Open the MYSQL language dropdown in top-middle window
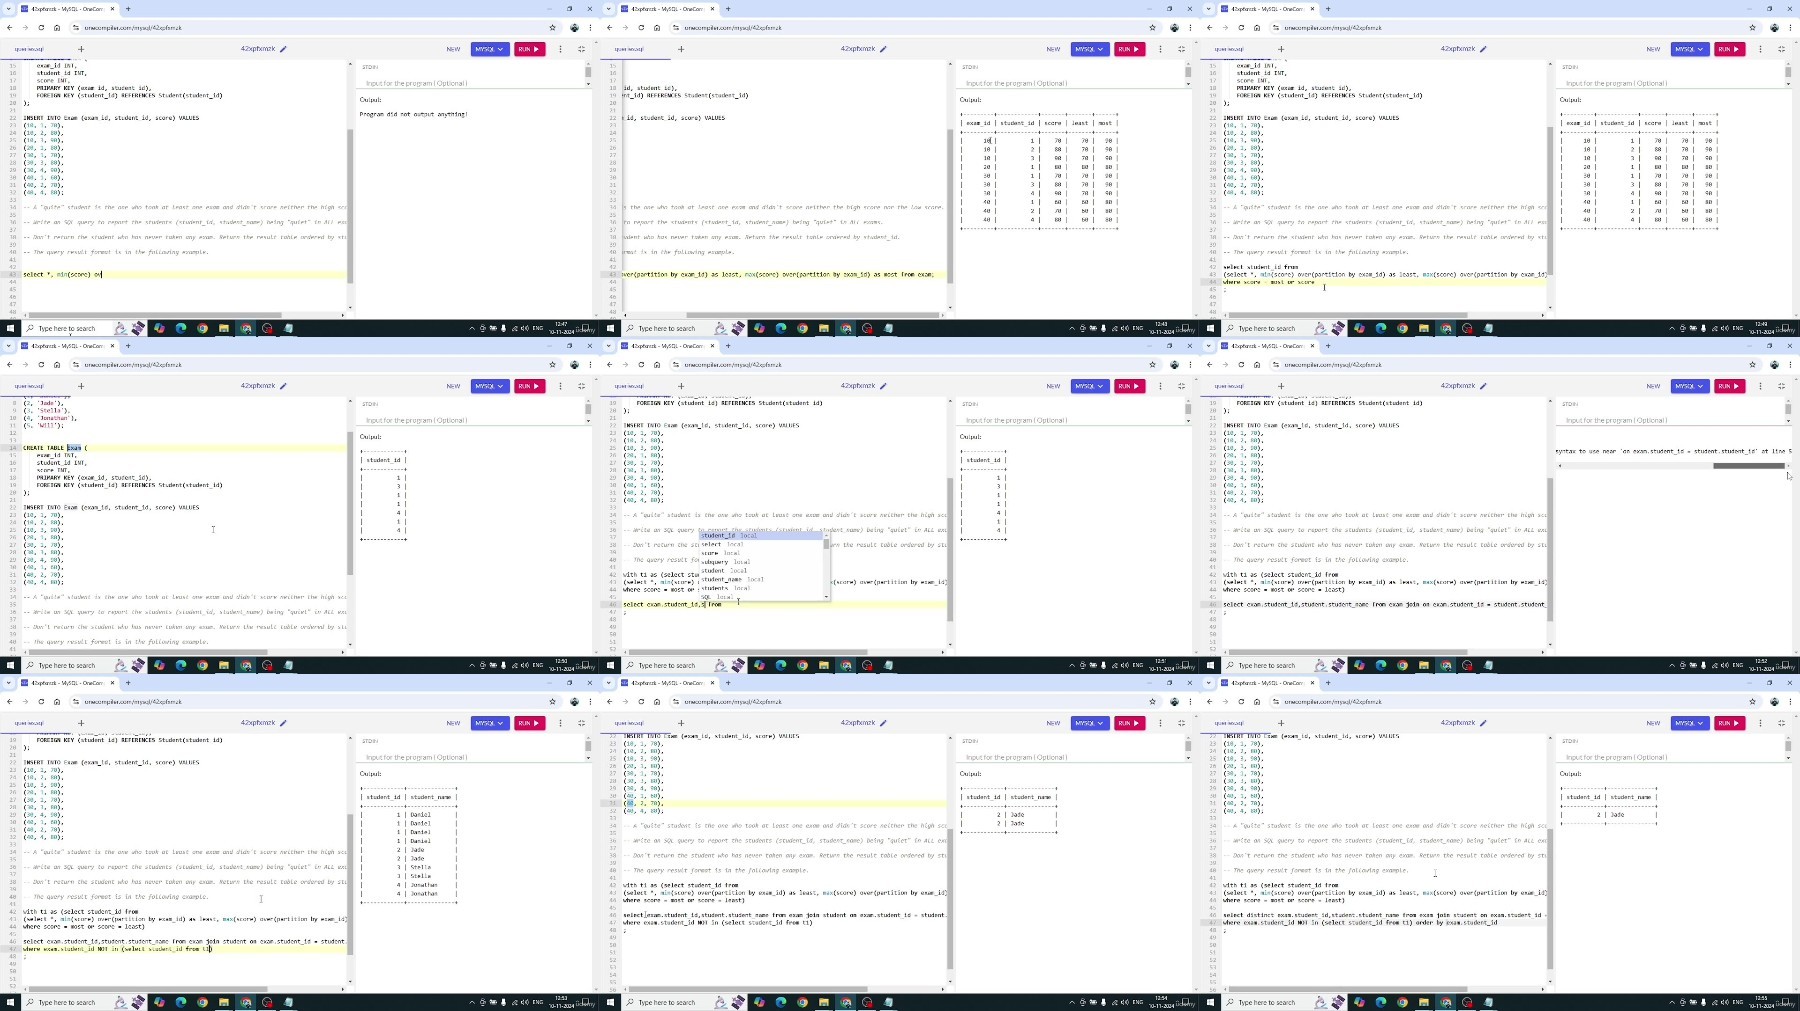This screenshot has height=1011, width=1800. coord(1089,49)
